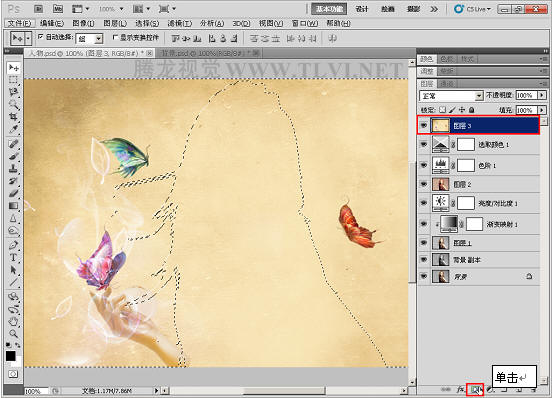
Task: Select the Gradient tool
Action: click(x=13, y=206)
